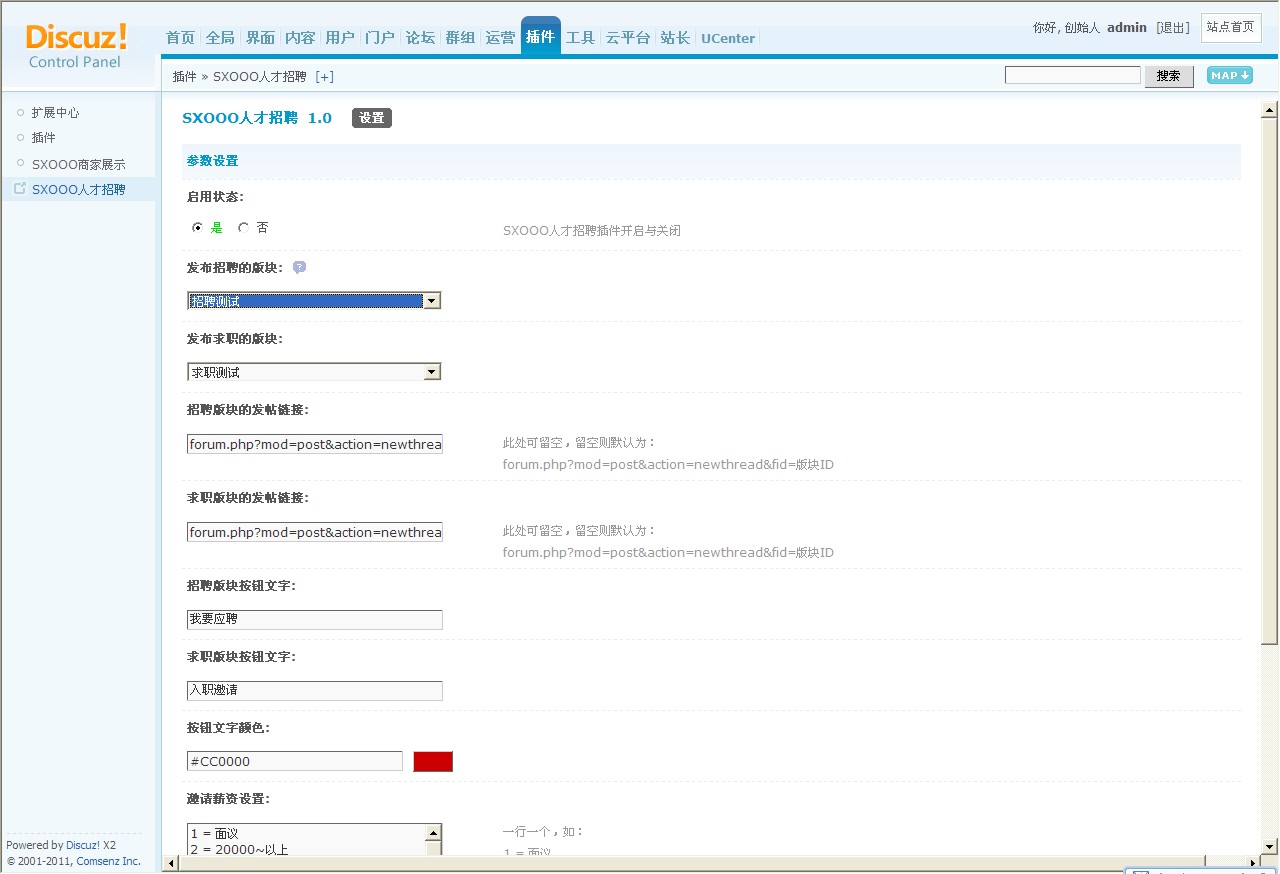
Task: Click the MAP button icon
Action: pyautogui.click(x=1230, y=75)
